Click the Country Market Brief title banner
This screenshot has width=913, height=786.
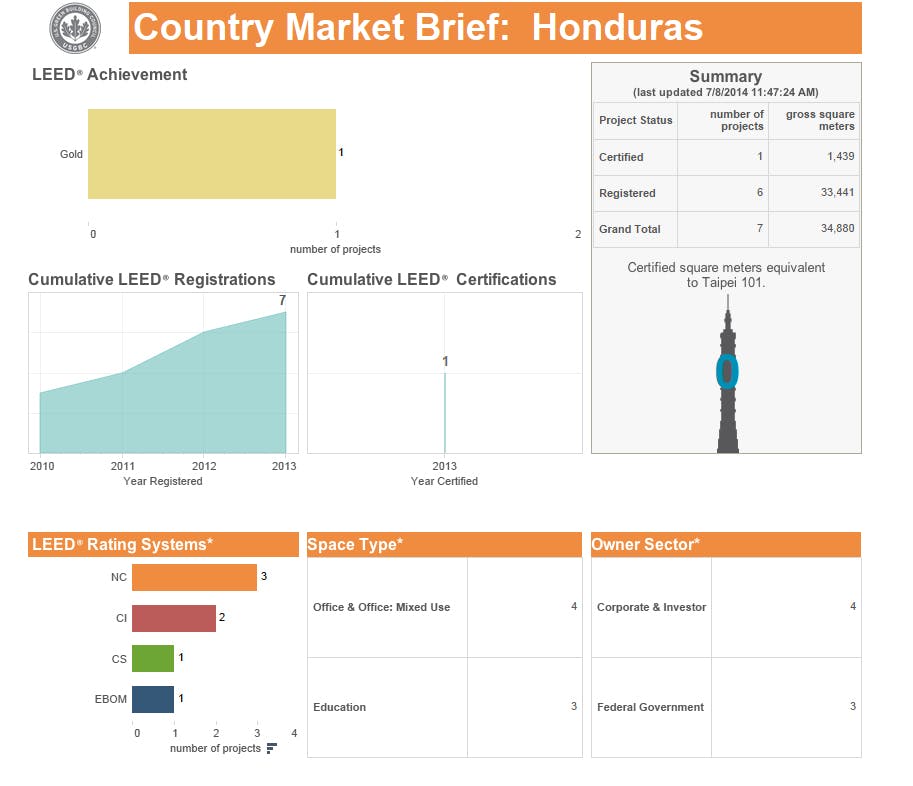[x=495, y=28]
